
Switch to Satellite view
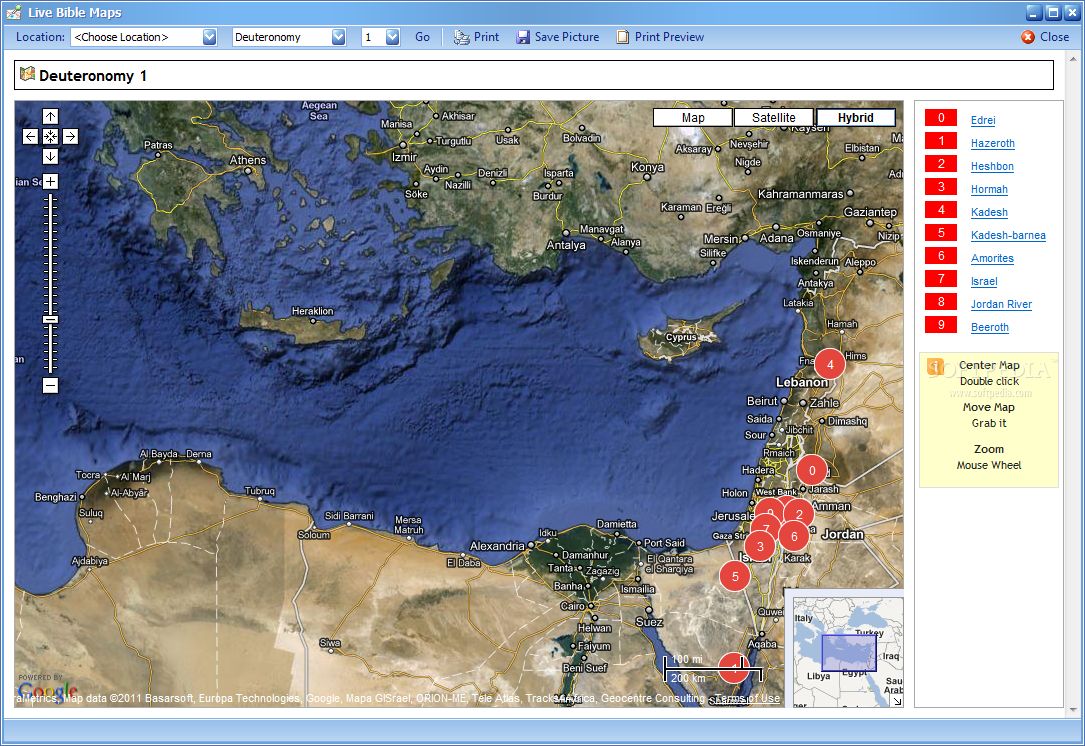[774, 118]
